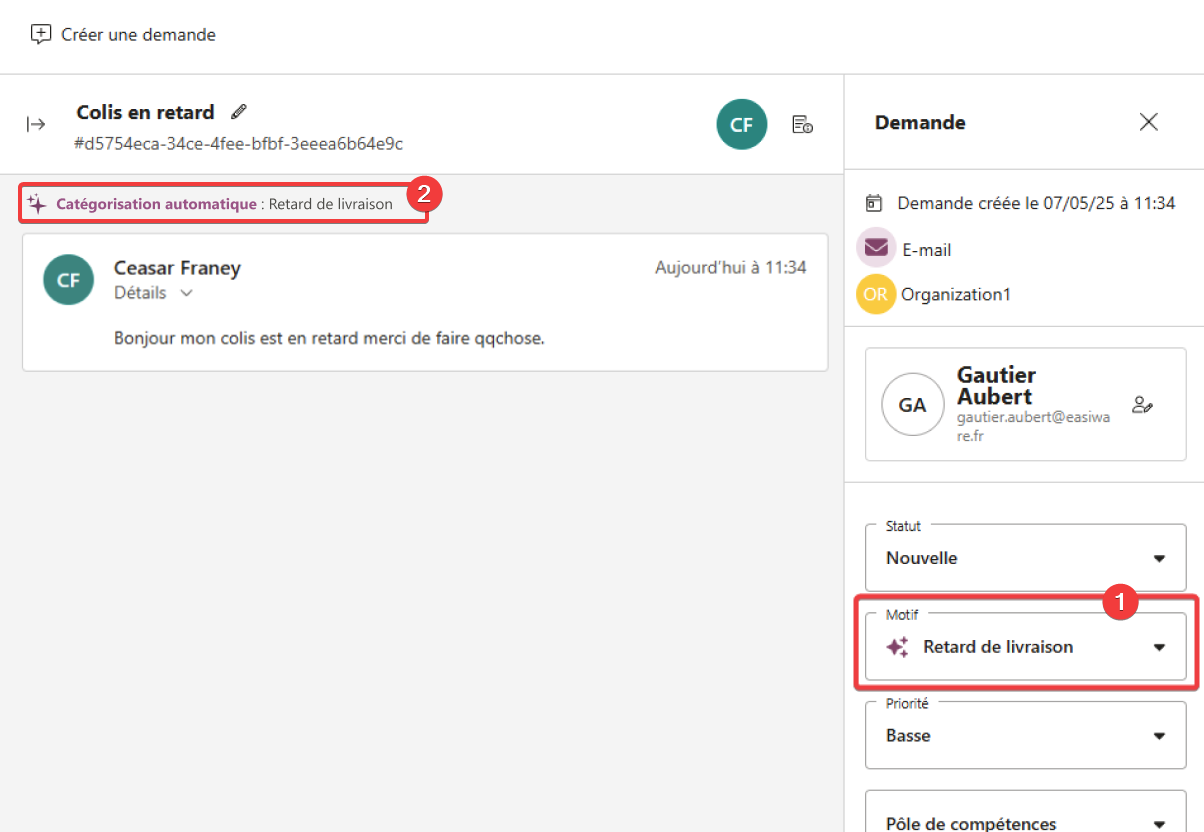Collapse panel using the arrow-to-bar icon

pyautogui.click(x=36, y=124)
